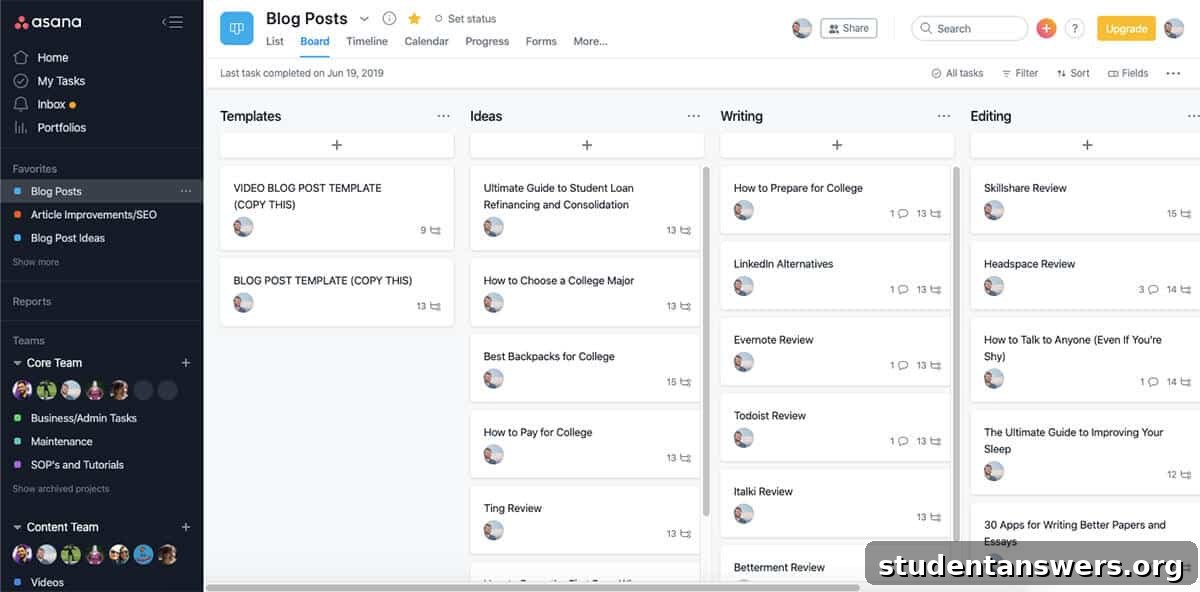The width and height of the screenshot is (1200, 592).
Task: Switch to the Timeline tab
Action: pyautogui.click(x=367, y=41)
